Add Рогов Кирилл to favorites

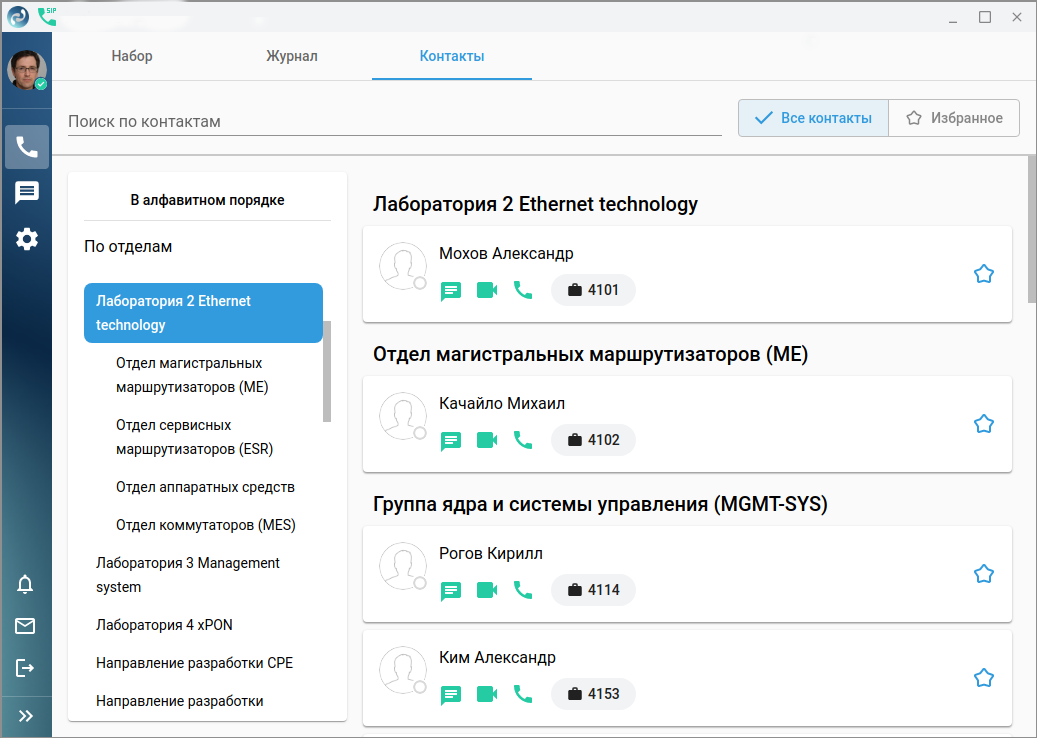(x=983, y=574)
